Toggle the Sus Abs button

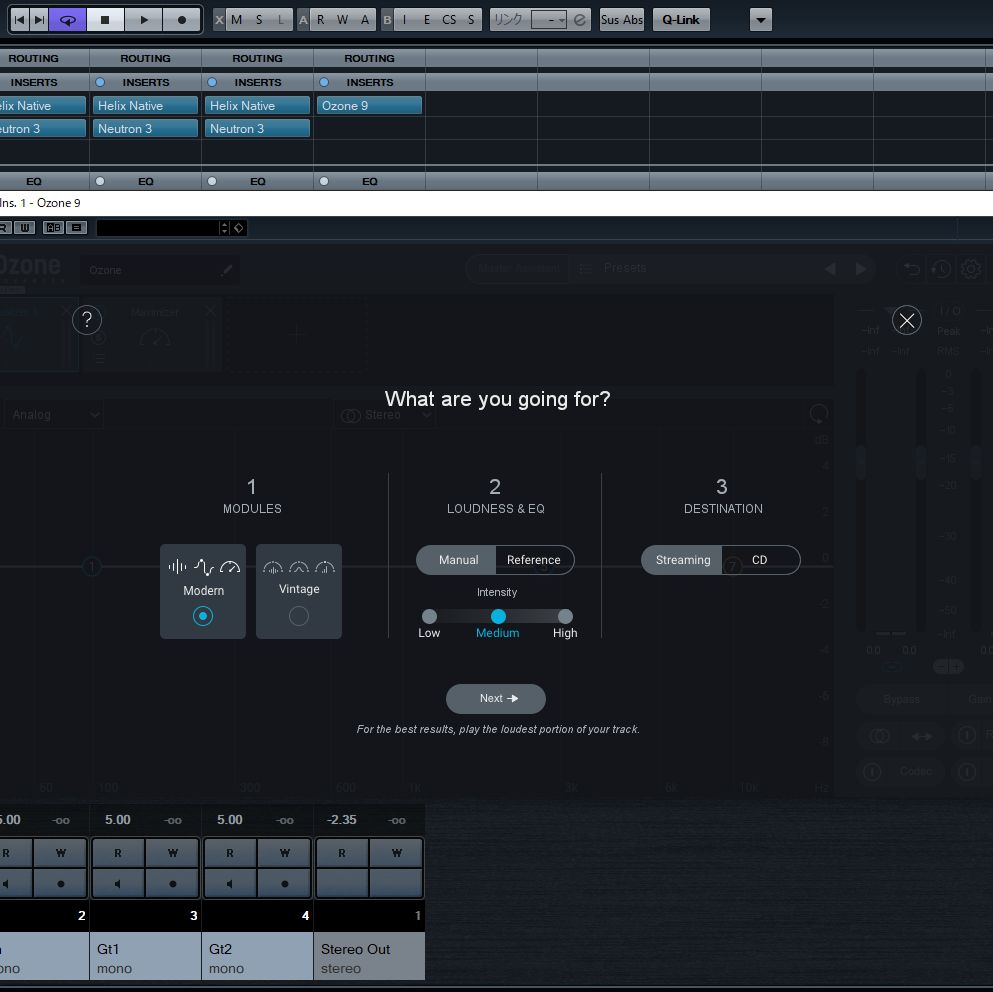[x=621, y=20]
